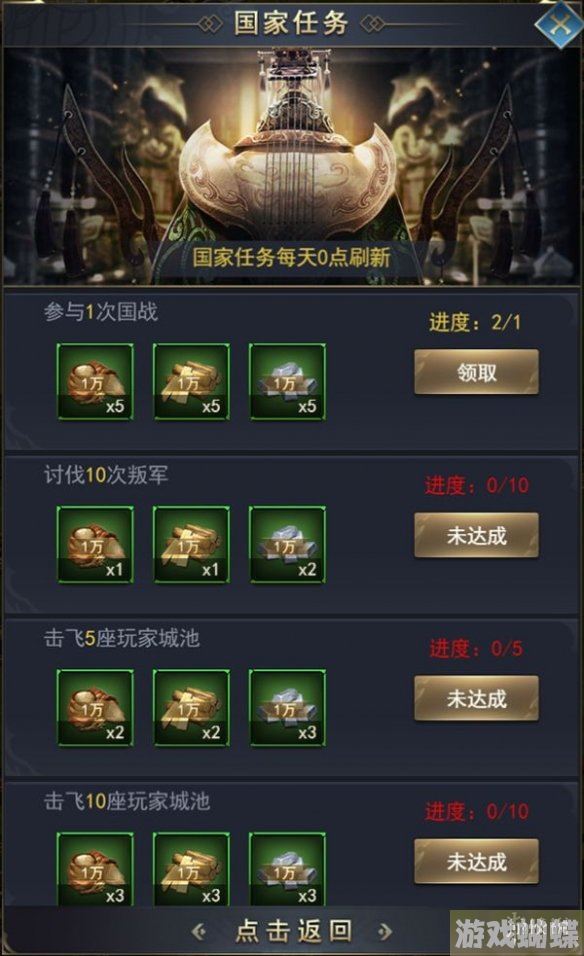Image resolution: width=584 pixels, height=956 pixels.
Task: Click 未达成 button for 讨伐10次叛军
Action: point(476,535)
